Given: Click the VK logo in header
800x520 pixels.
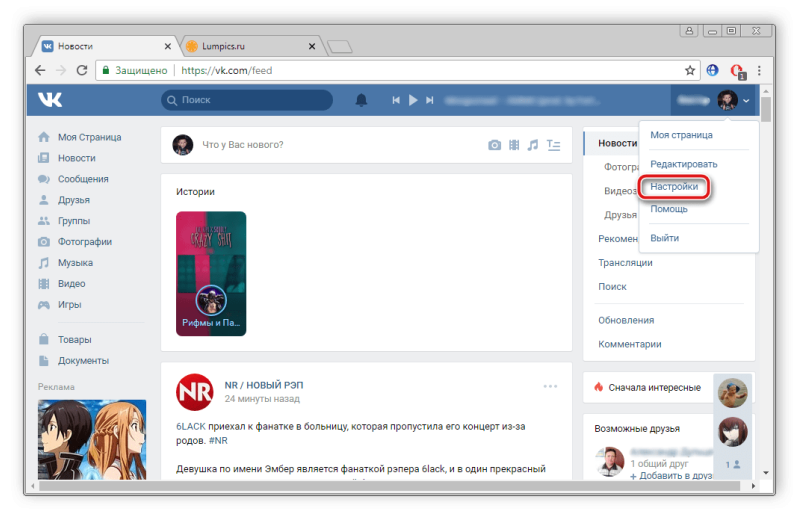Looking at the screenshot, I should click(x=50, y=100).
